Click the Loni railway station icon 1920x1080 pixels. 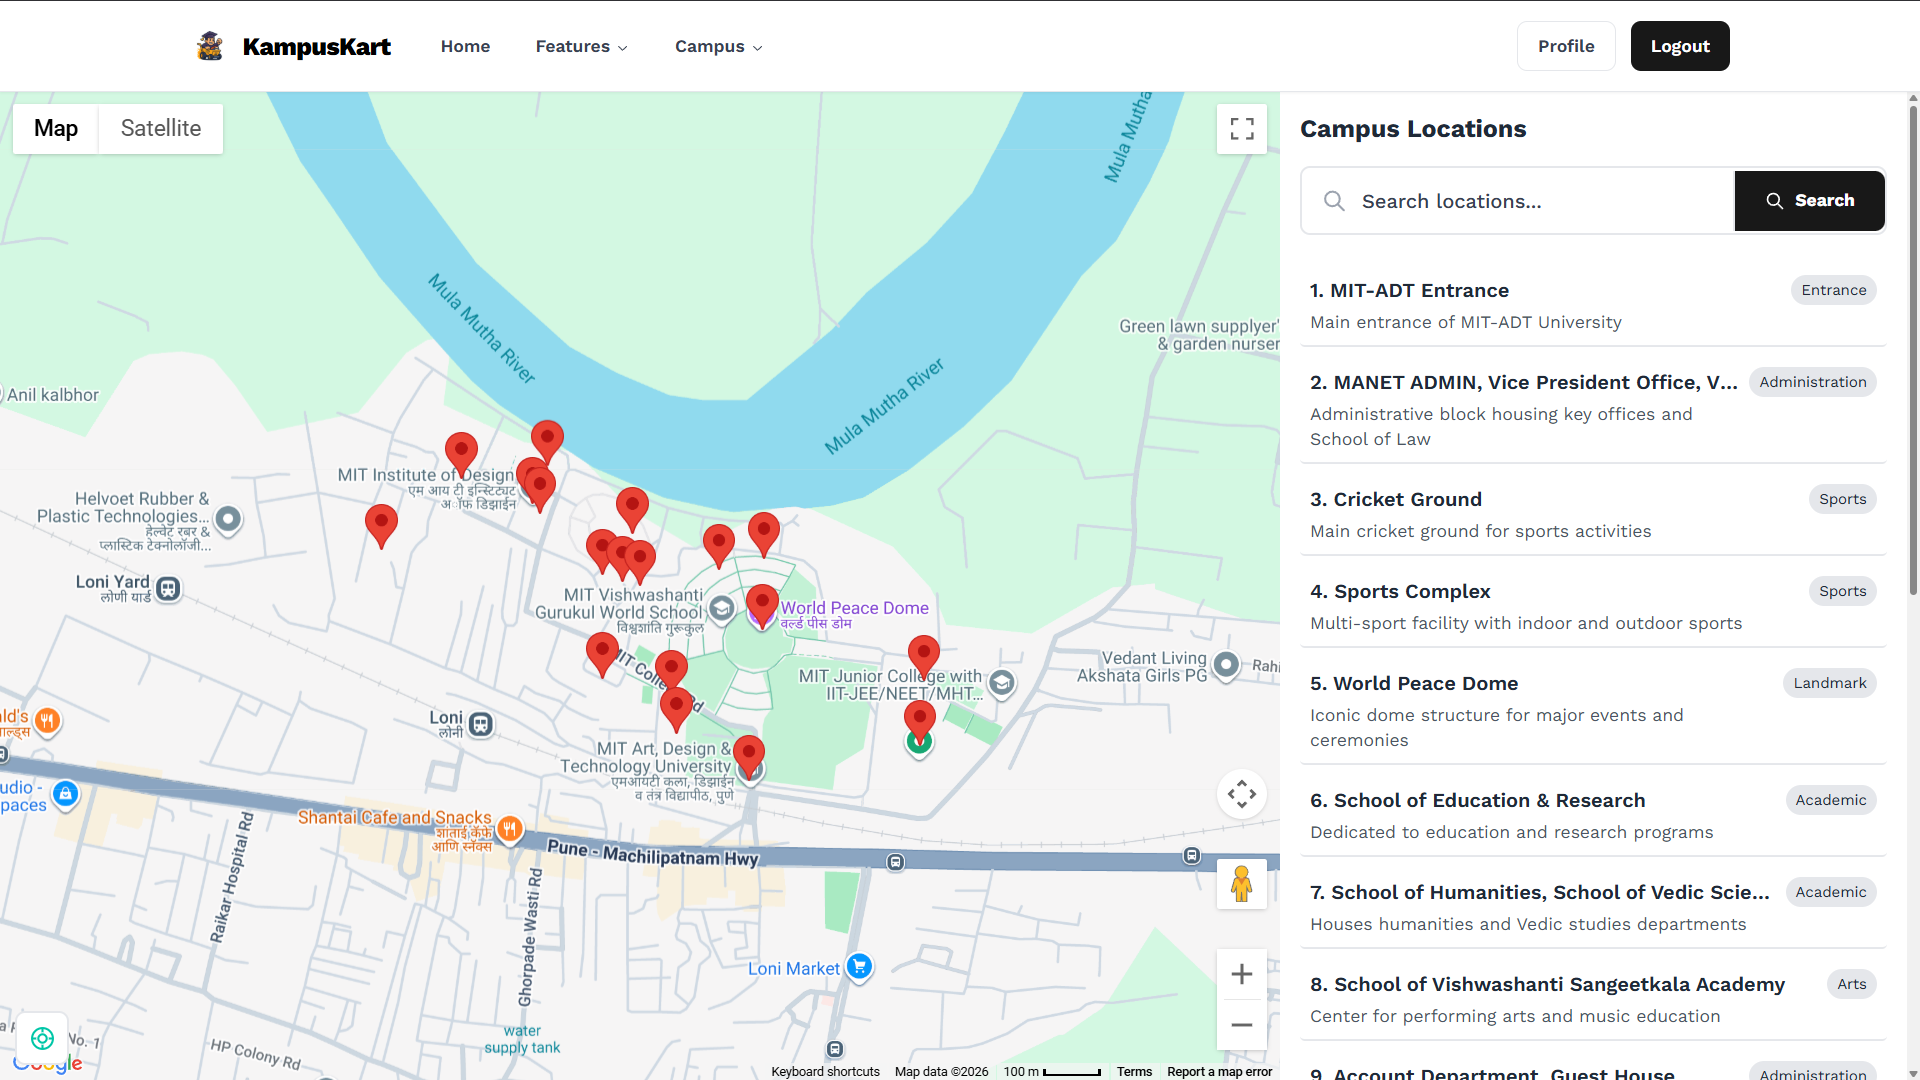point(481,724)
